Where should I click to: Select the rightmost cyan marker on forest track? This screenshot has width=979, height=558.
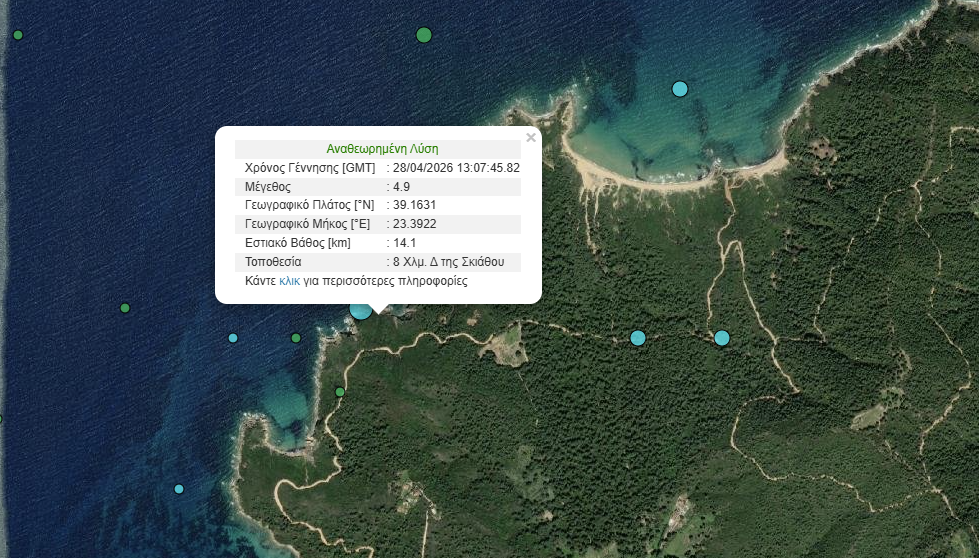point(722,338)
